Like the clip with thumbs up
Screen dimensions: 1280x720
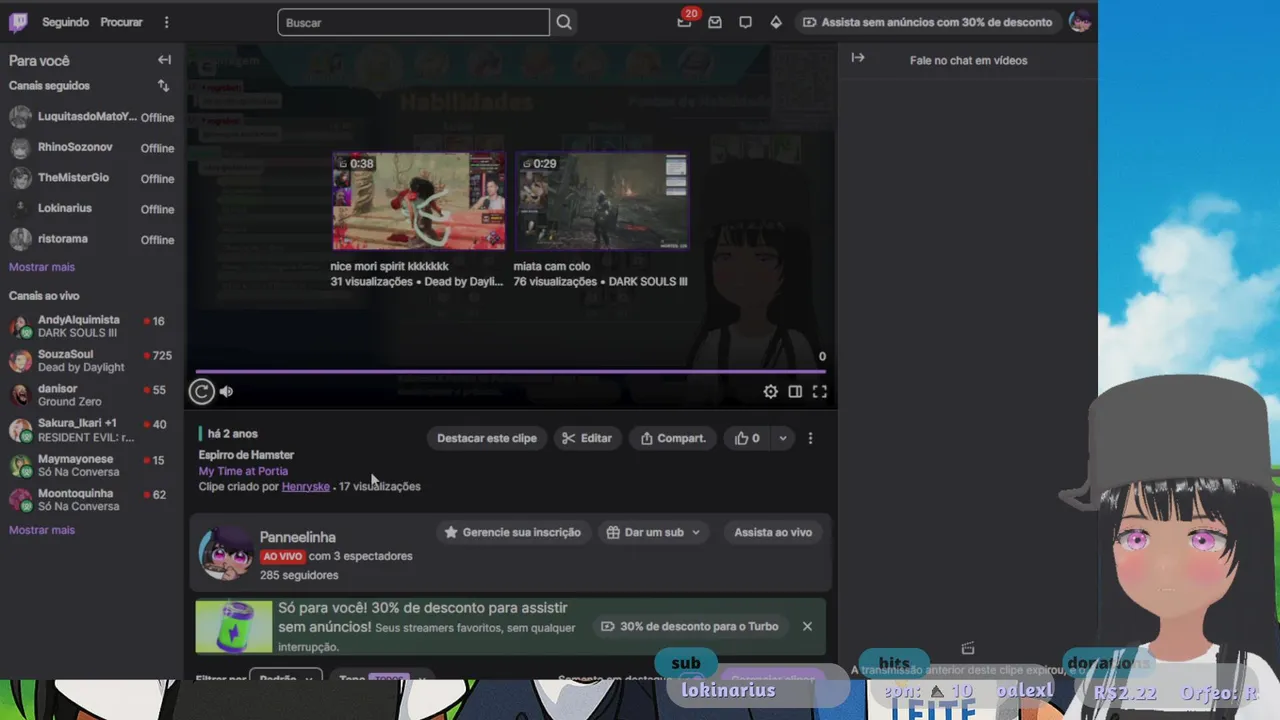click(747, 438)
